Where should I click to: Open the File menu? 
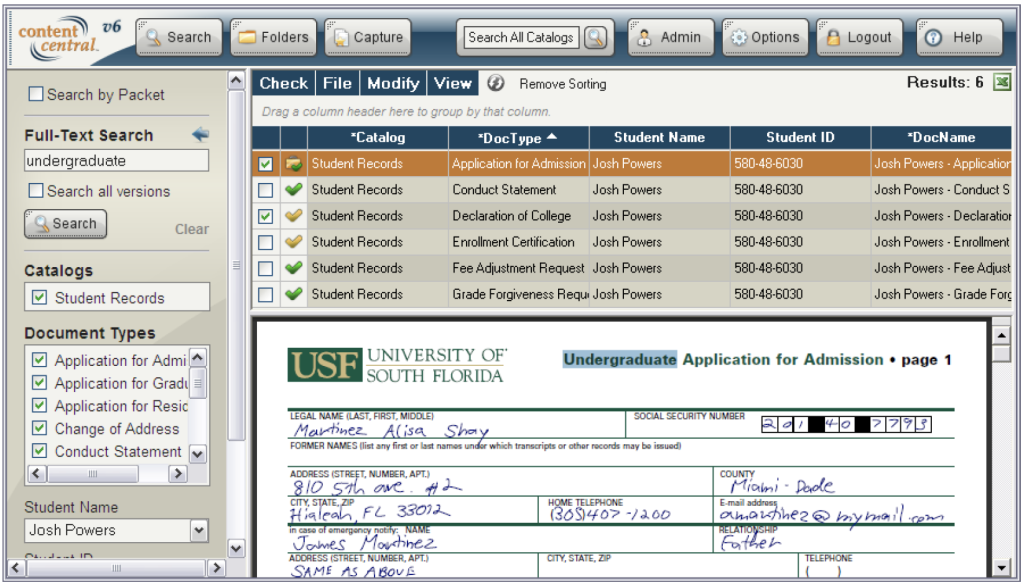337,84
